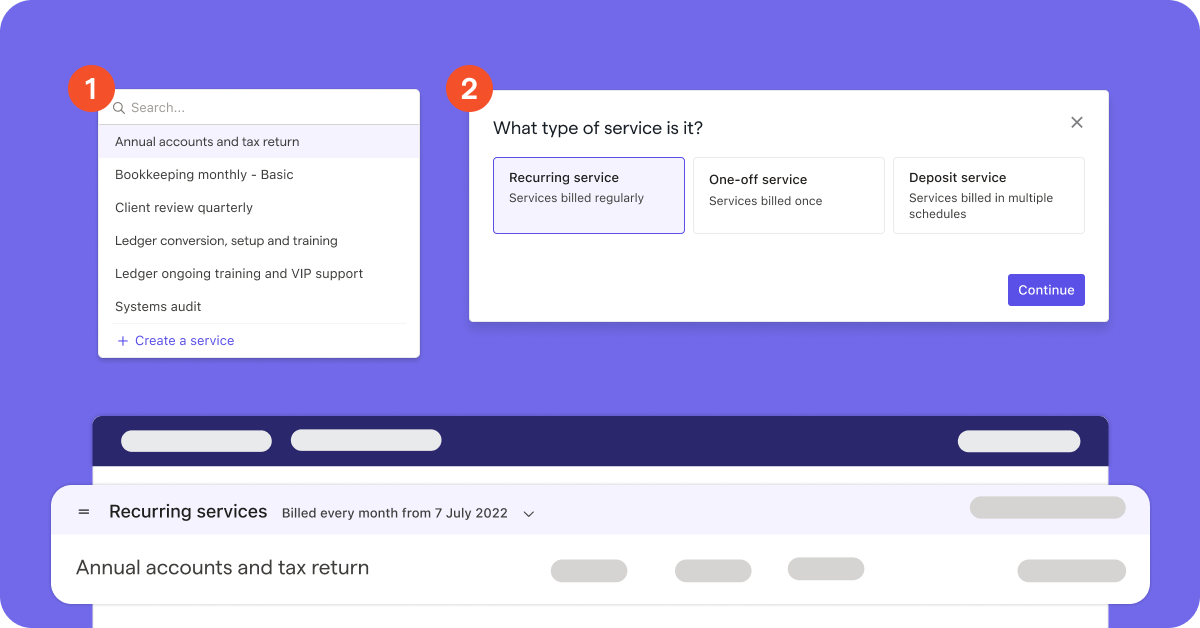Pick the Systems audit service
The height and width of the screenshot is (628, 1200).
click(158, 307)
